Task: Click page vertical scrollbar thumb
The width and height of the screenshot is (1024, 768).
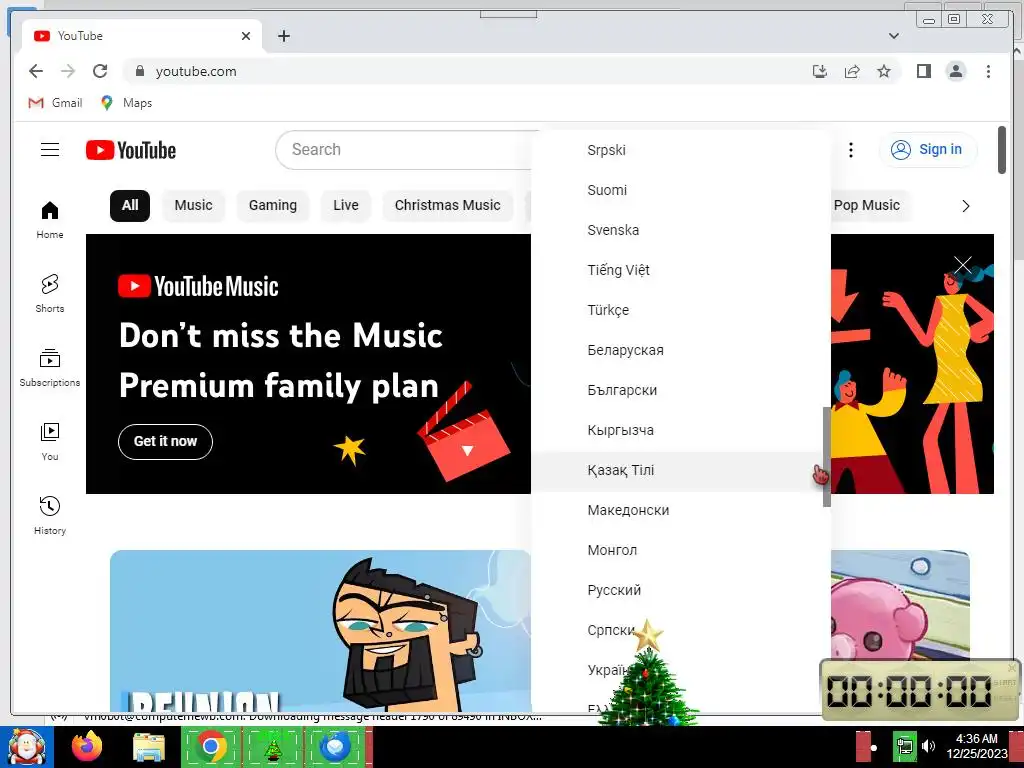Action: pyautogui.click(x=1002, y=150)
